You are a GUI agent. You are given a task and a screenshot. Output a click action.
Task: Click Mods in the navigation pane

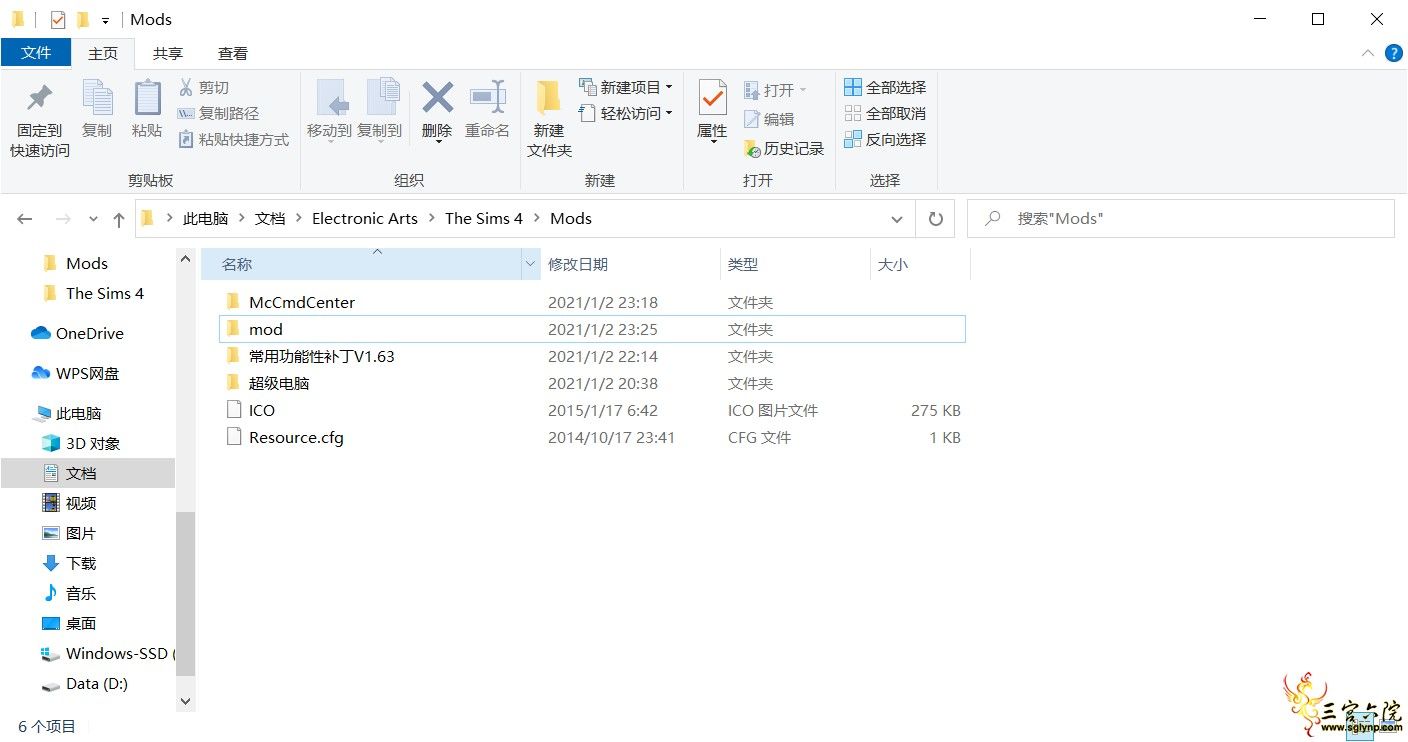coord(87,263)
